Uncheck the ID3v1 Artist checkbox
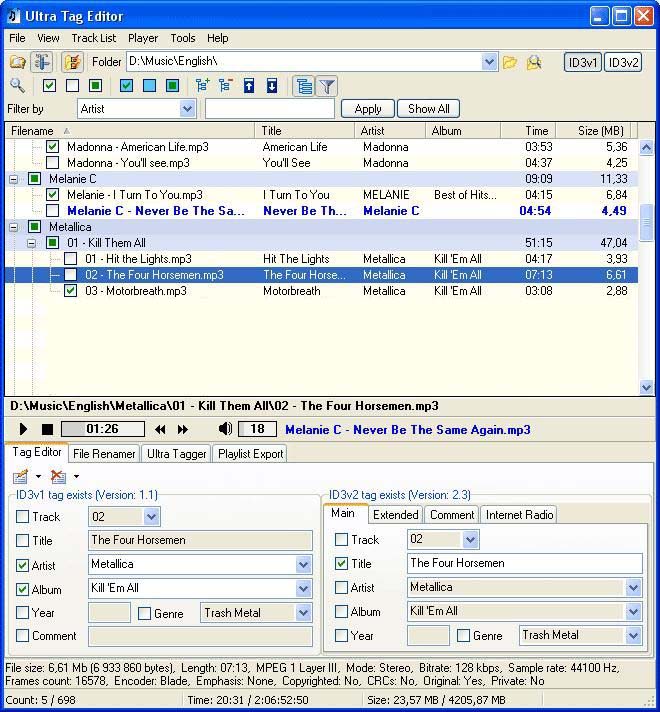 point(22,565)
